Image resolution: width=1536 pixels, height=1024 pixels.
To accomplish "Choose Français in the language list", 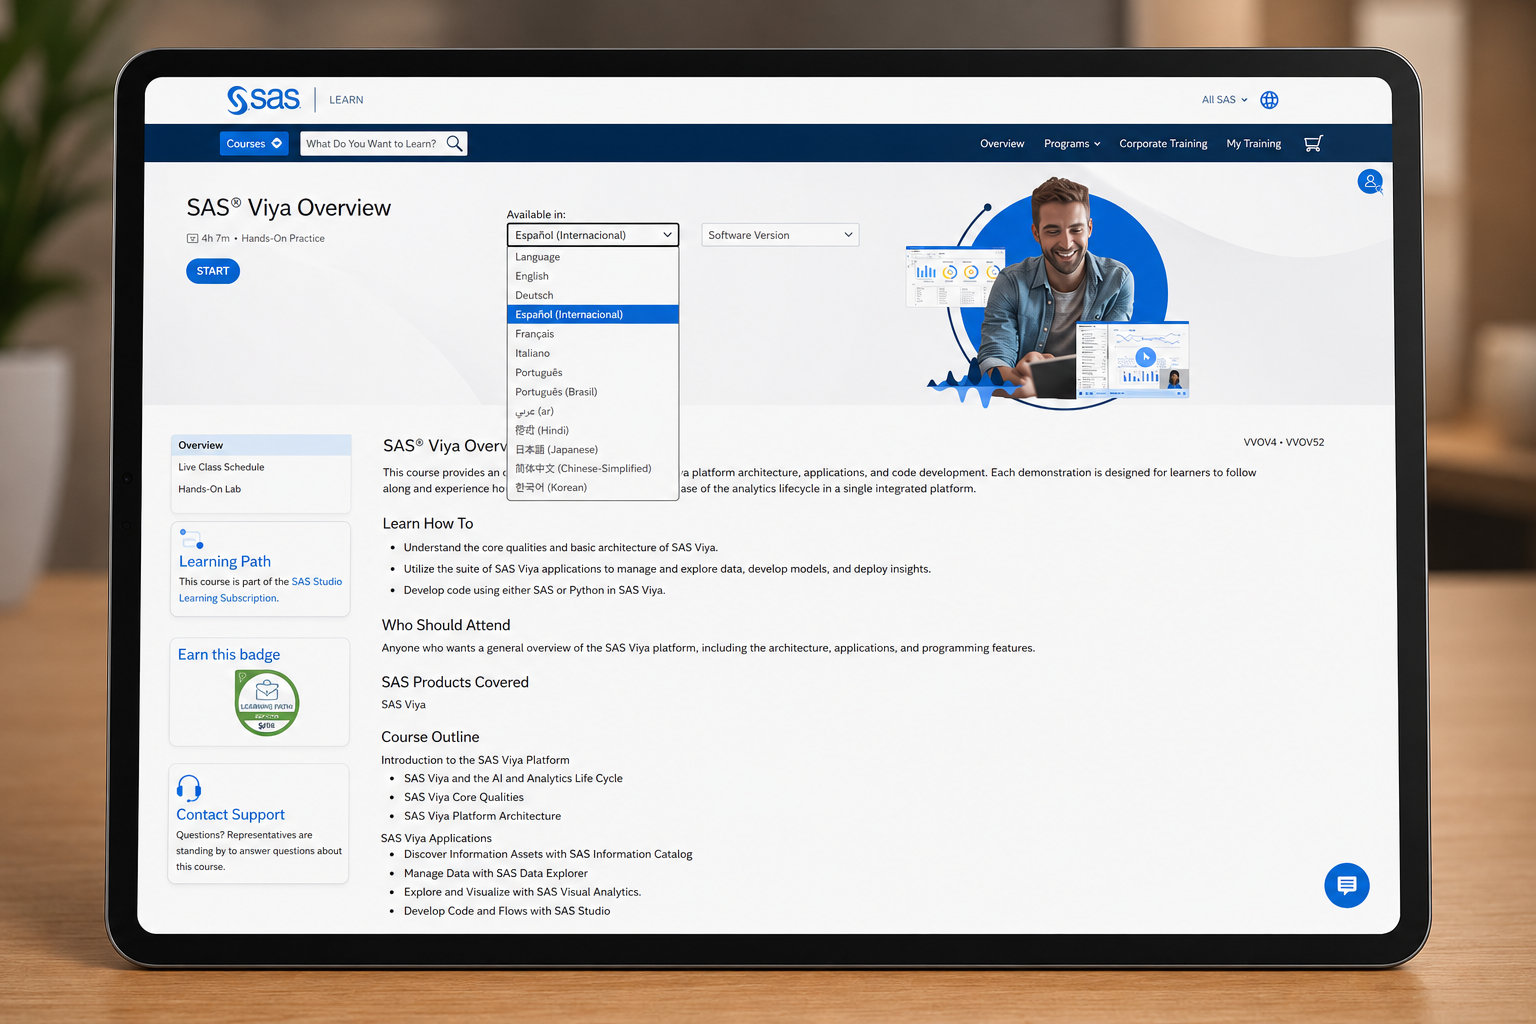I will pos(593,334).
